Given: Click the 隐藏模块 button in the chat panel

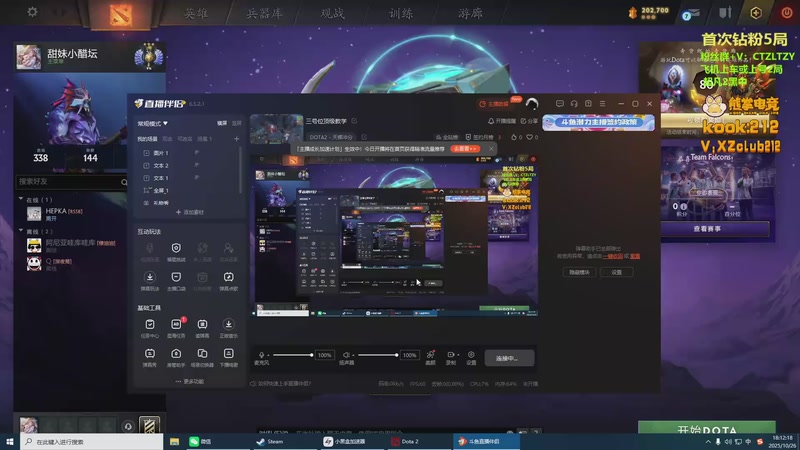Looking at the screenshot, I should (579, 272).
